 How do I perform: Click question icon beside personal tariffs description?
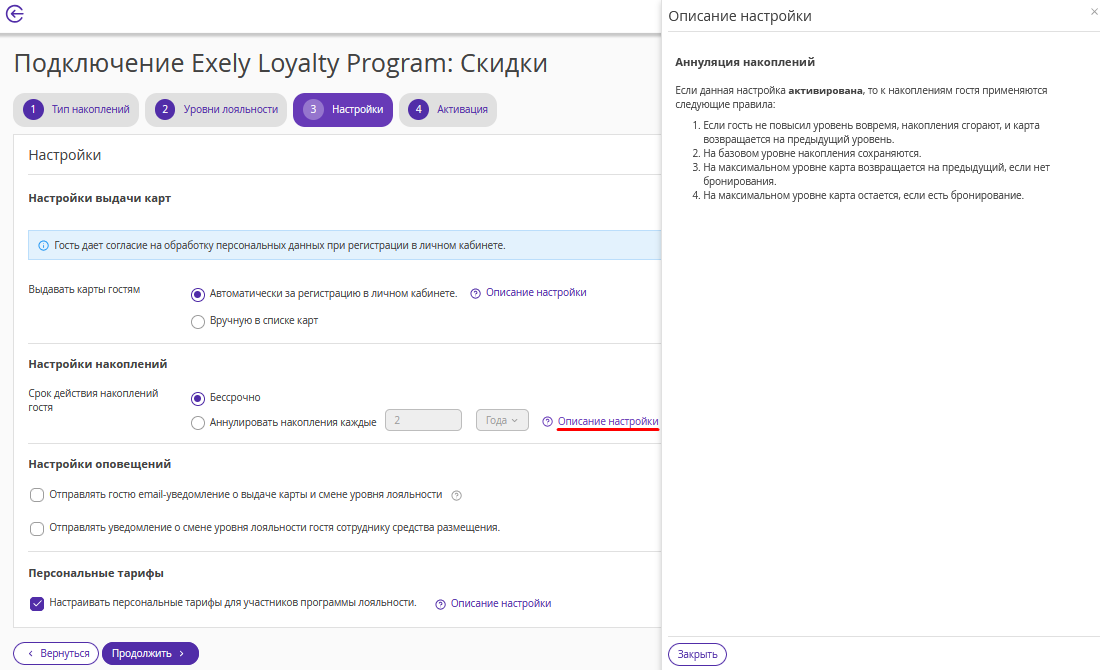(440, 604)
